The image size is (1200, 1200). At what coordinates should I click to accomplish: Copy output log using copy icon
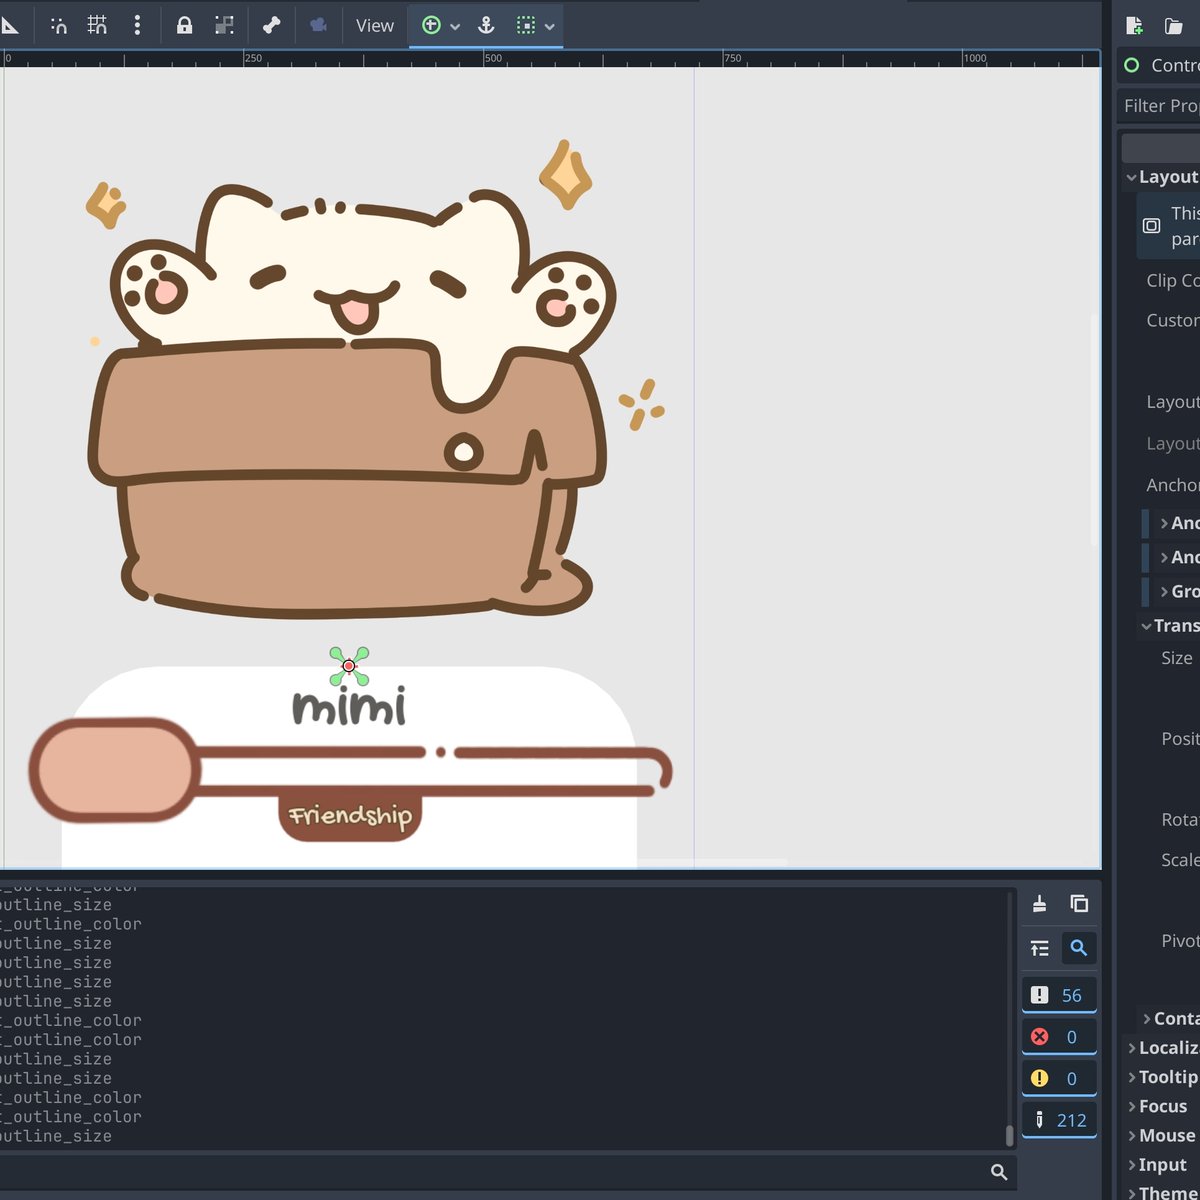(1079, 903)
